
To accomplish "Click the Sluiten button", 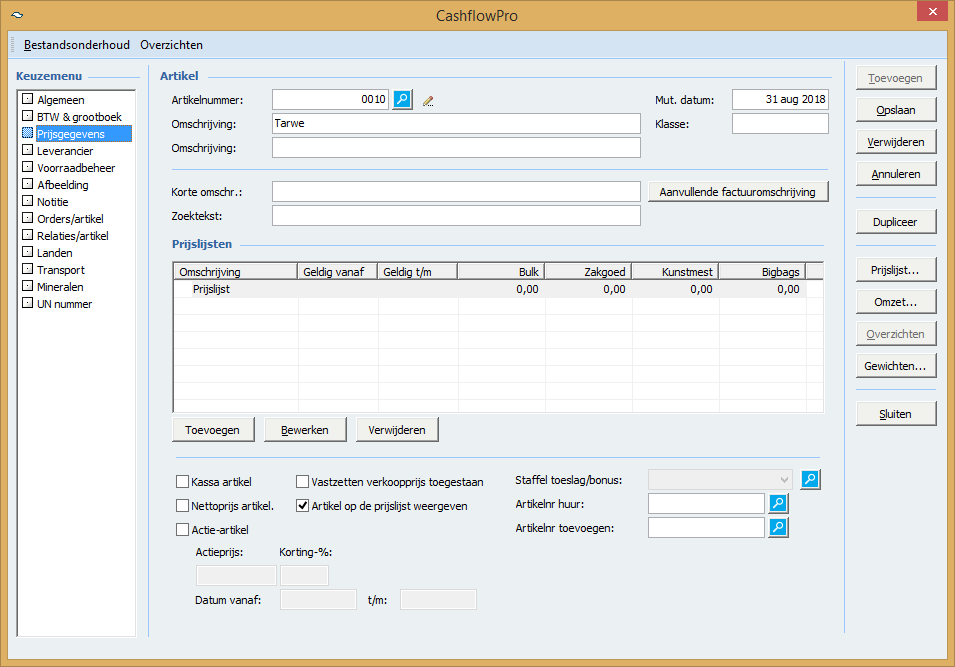I will point(896,414).
